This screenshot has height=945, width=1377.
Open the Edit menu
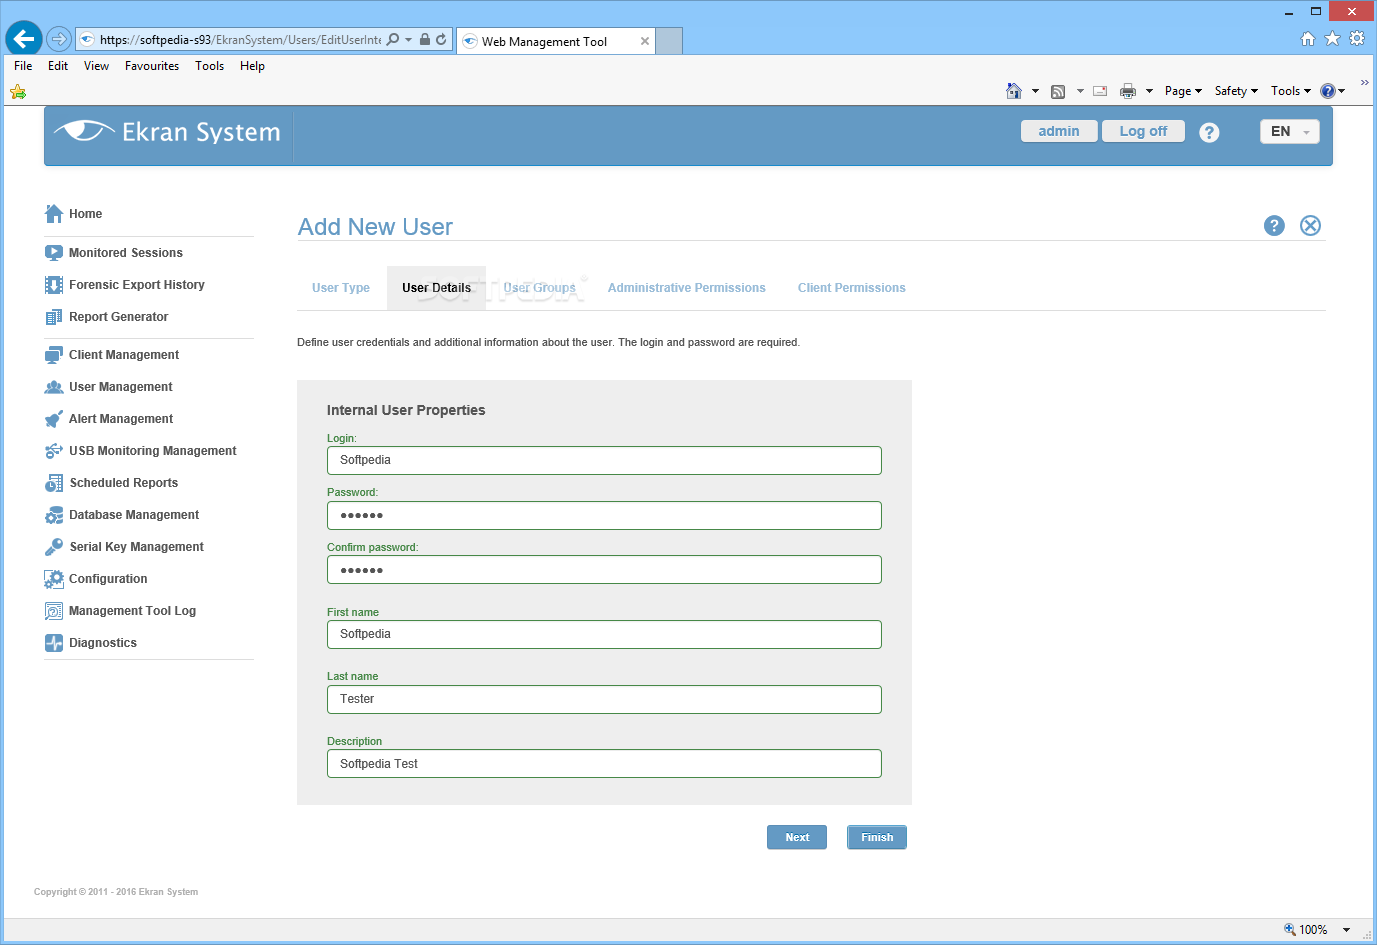pos(58,66)
